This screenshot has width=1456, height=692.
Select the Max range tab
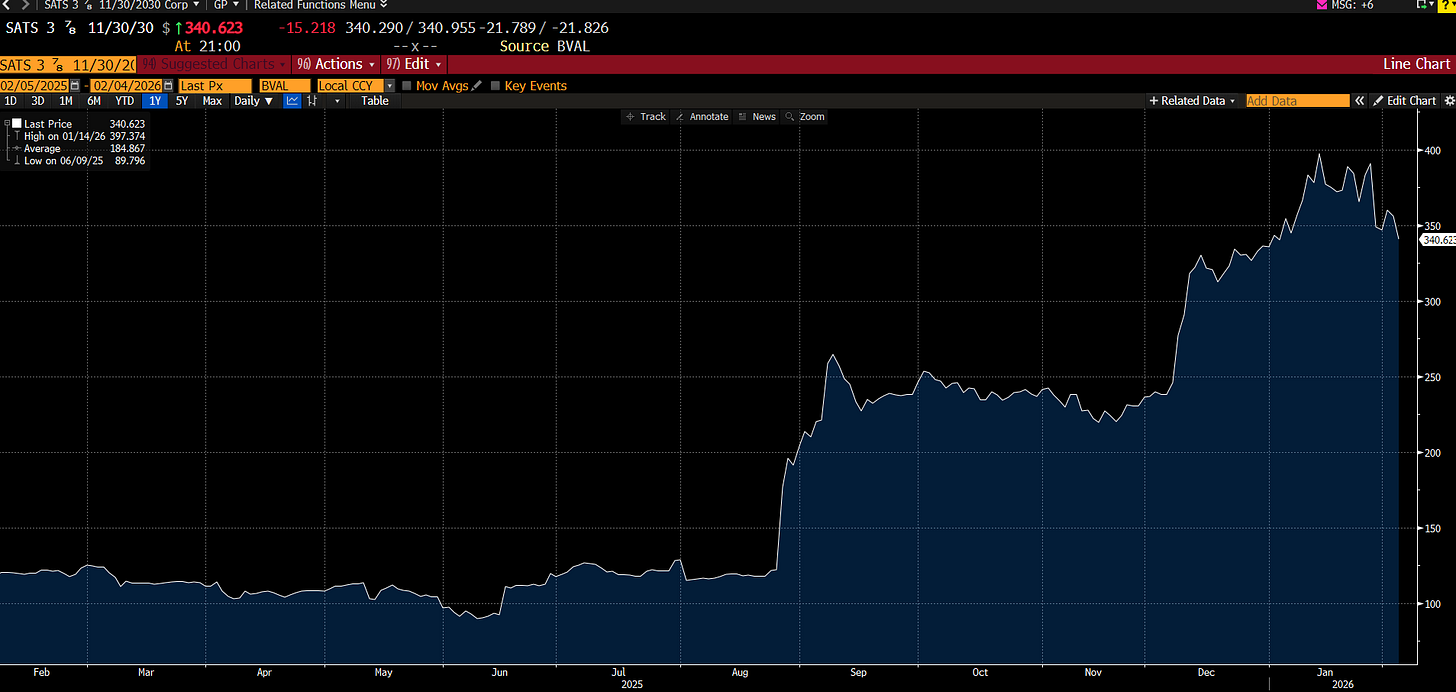coord(212,101)
